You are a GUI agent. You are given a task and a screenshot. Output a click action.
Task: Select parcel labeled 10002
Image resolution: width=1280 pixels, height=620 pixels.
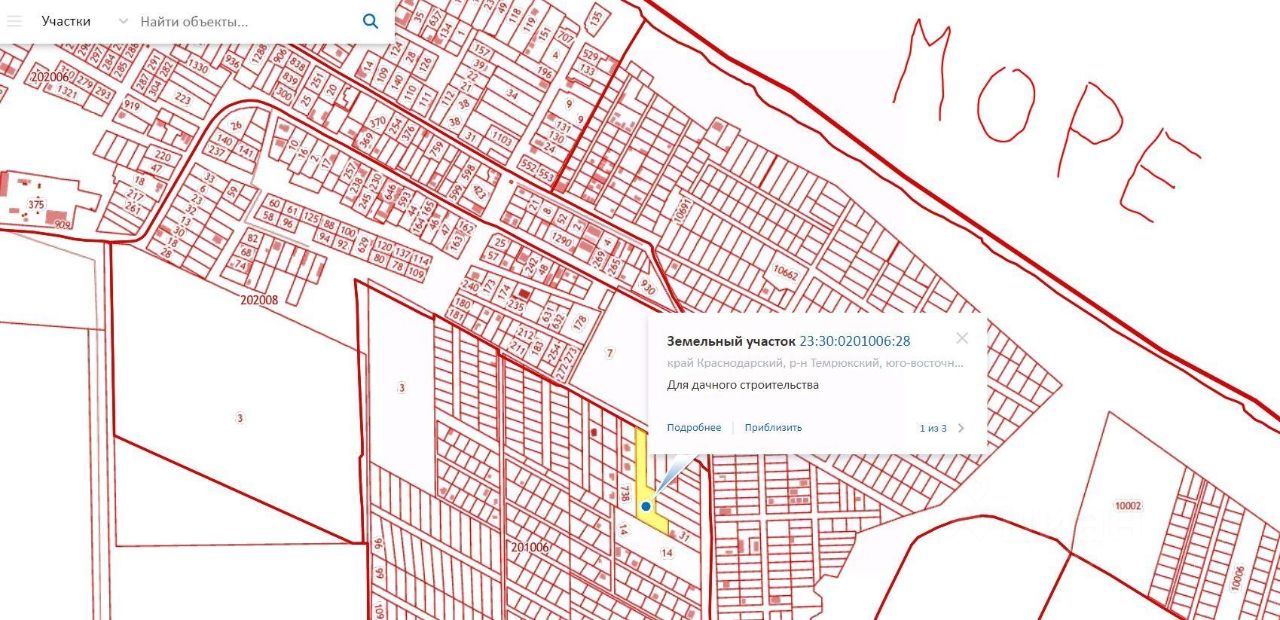[x=1127, y=507]
